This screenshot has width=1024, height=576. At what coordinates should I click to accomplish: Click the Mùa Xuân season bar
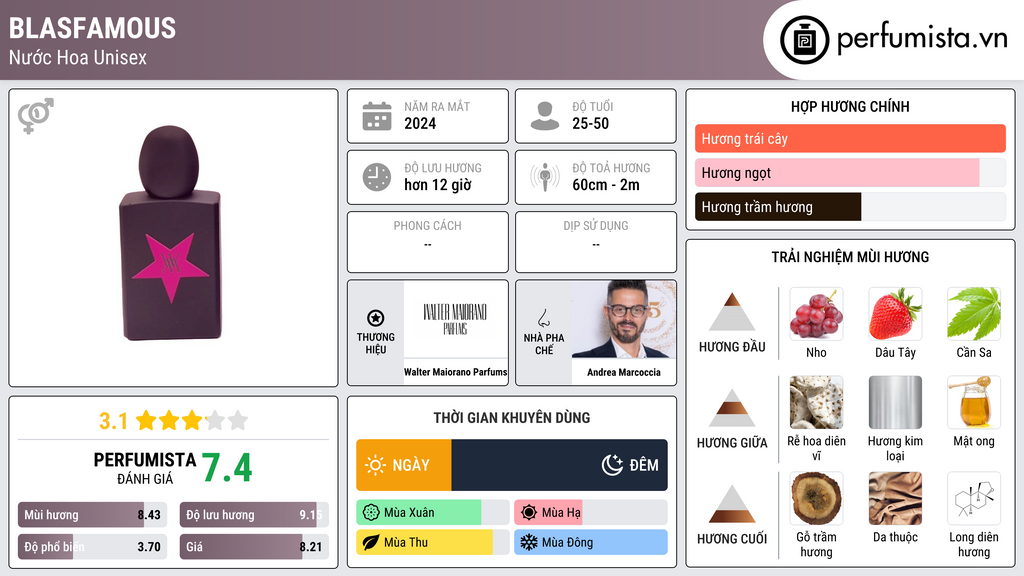coord(433,513)
